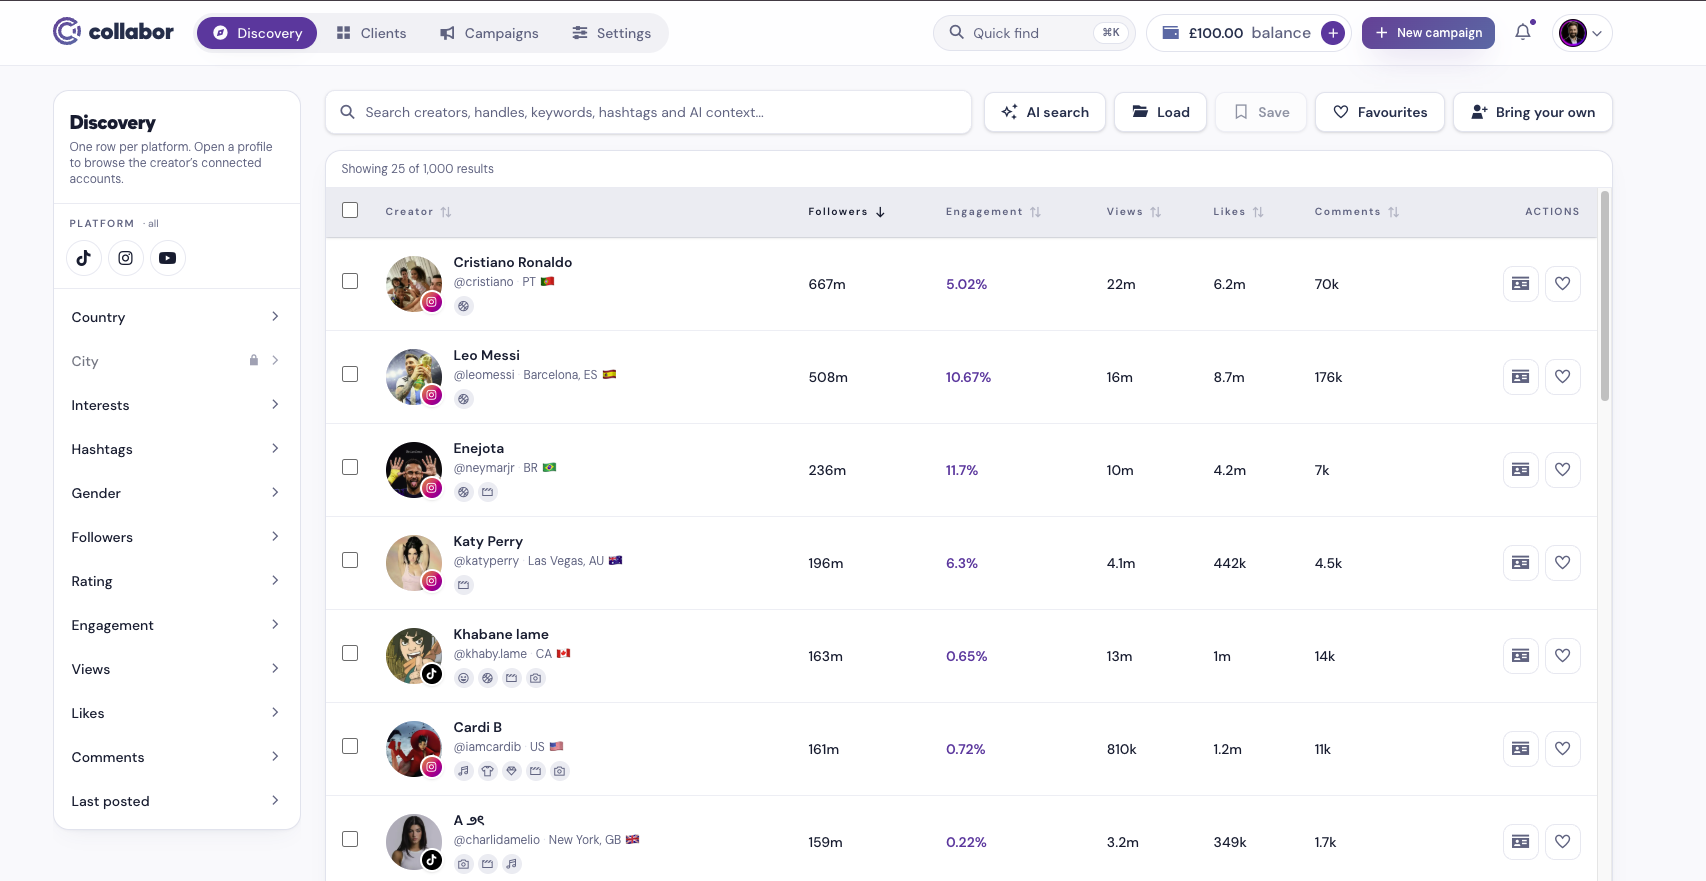Open Cardi B's profile card icon
The image size is (1706, 881).
pyautogui.click(x=1521, y=749)
